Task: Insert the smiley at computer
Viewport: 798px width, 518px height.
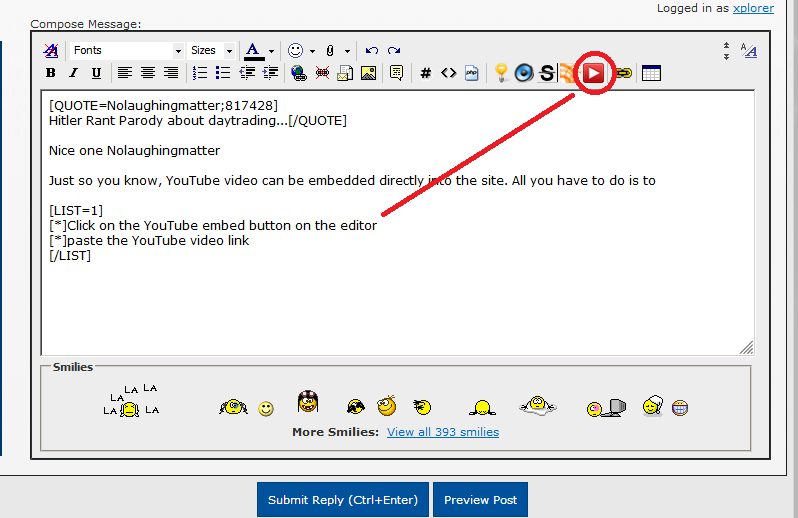Action: 606,408
